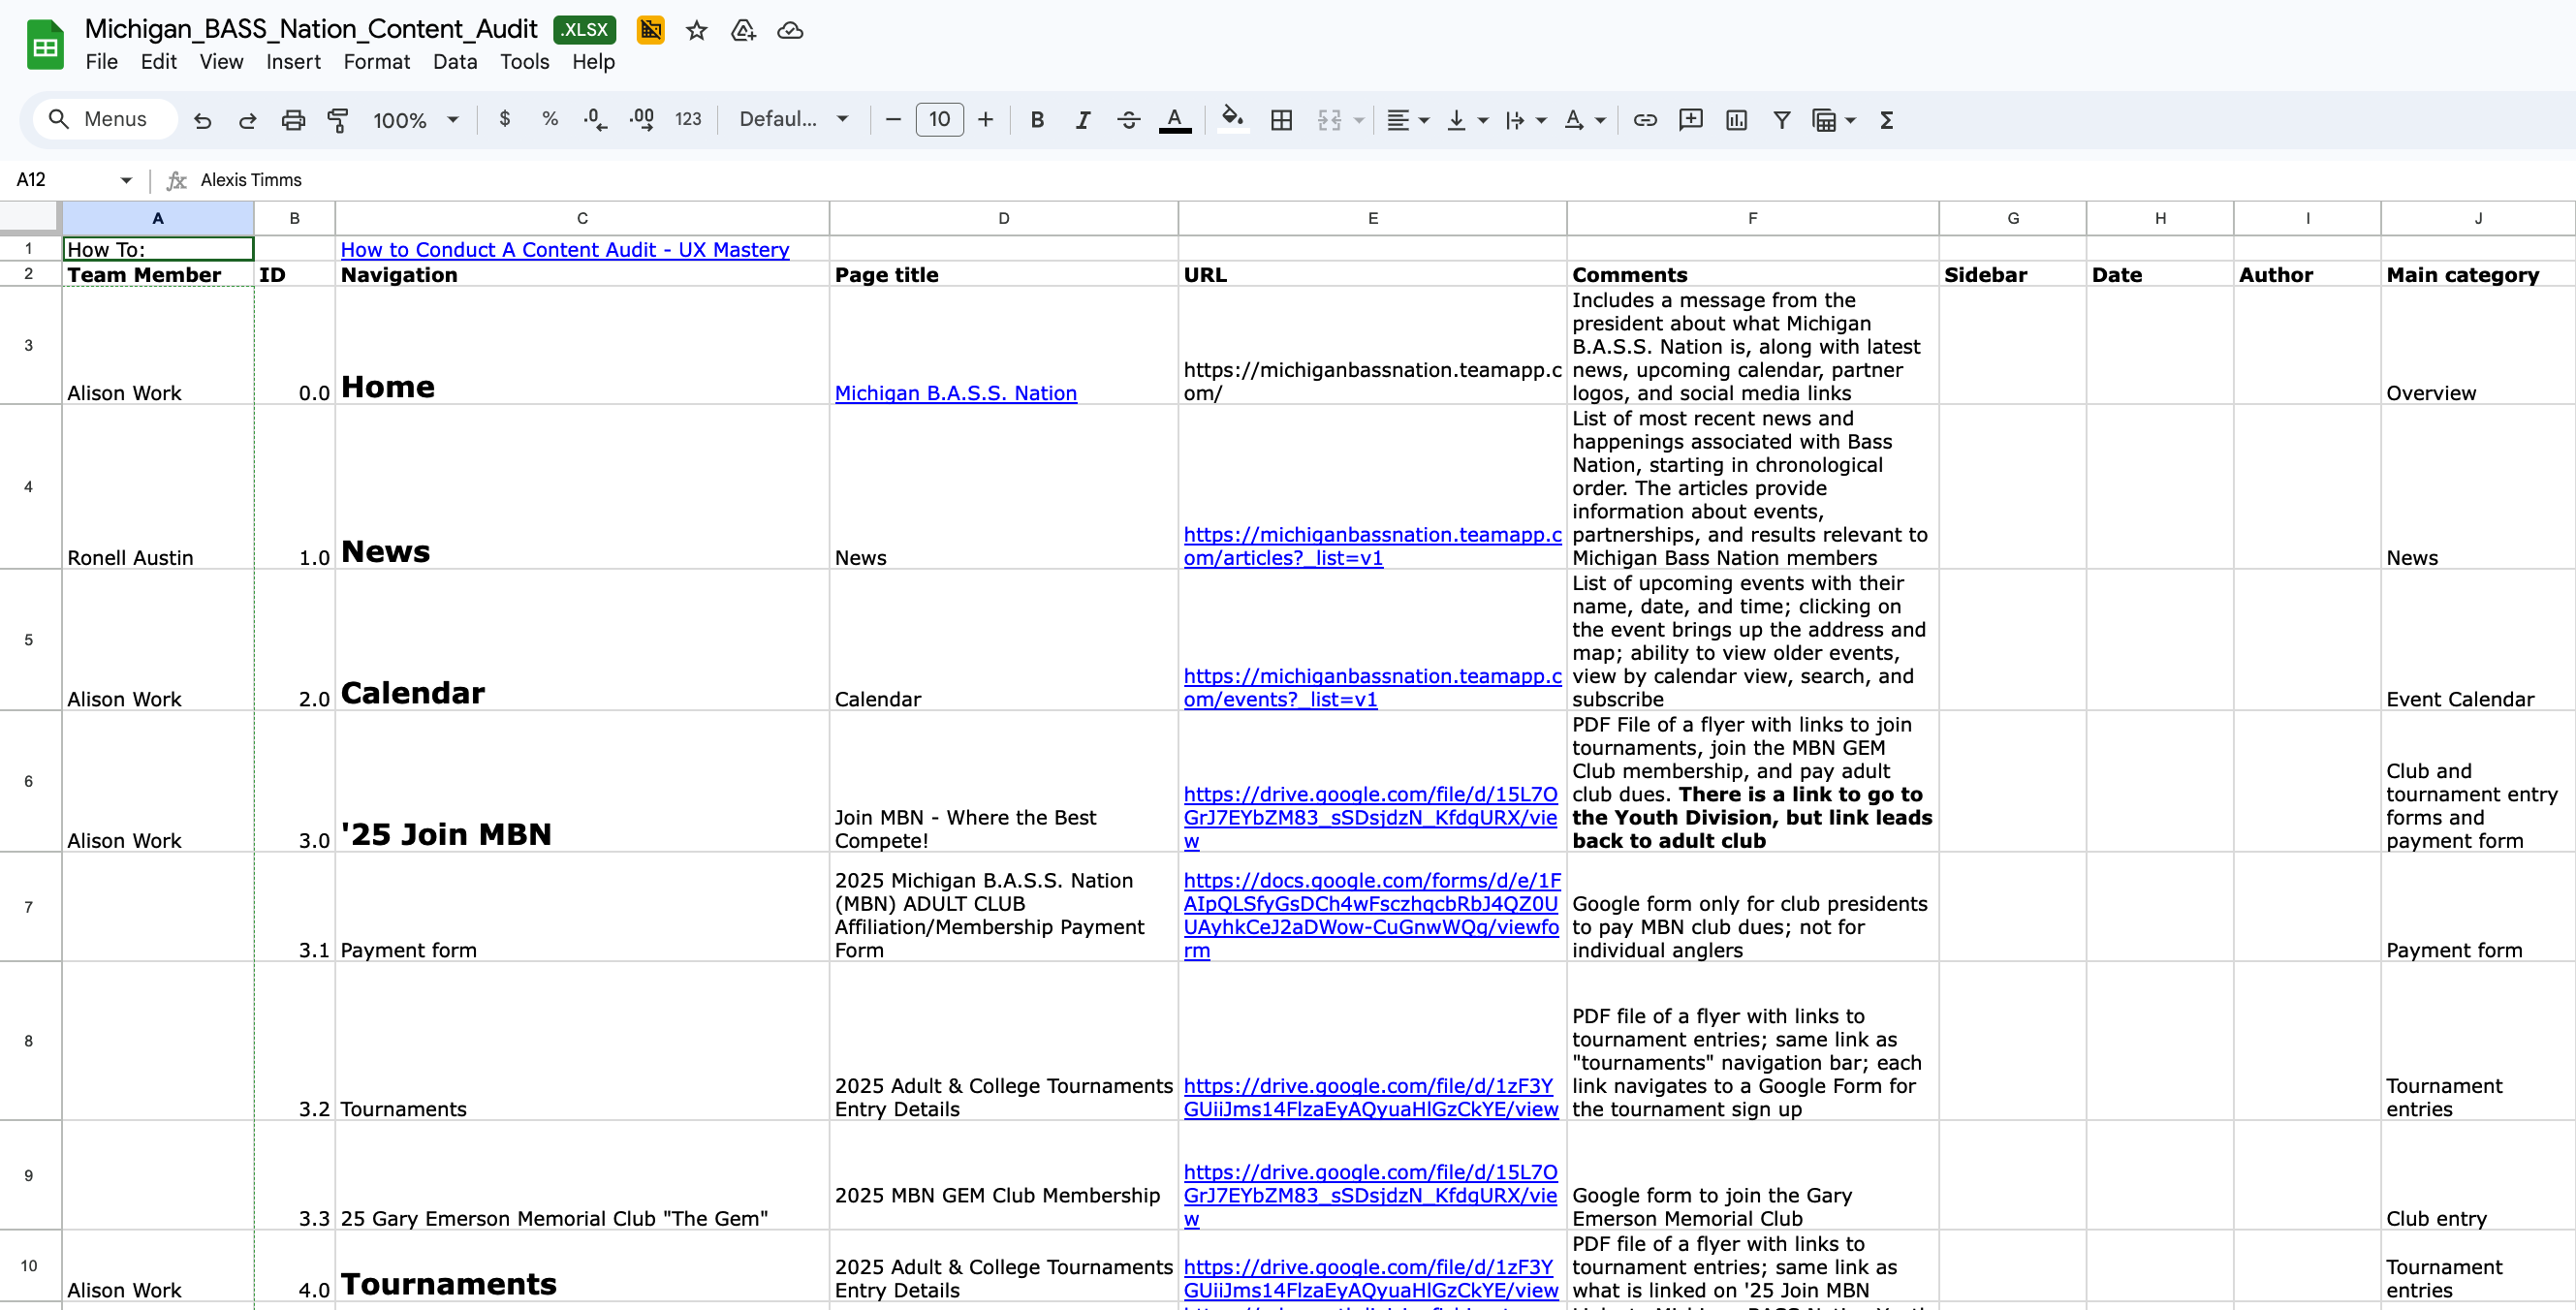Viewport: 2576px width, 1310px height.
Task: Select the 'Ronell Austin' cell
Action: (158, 488)
